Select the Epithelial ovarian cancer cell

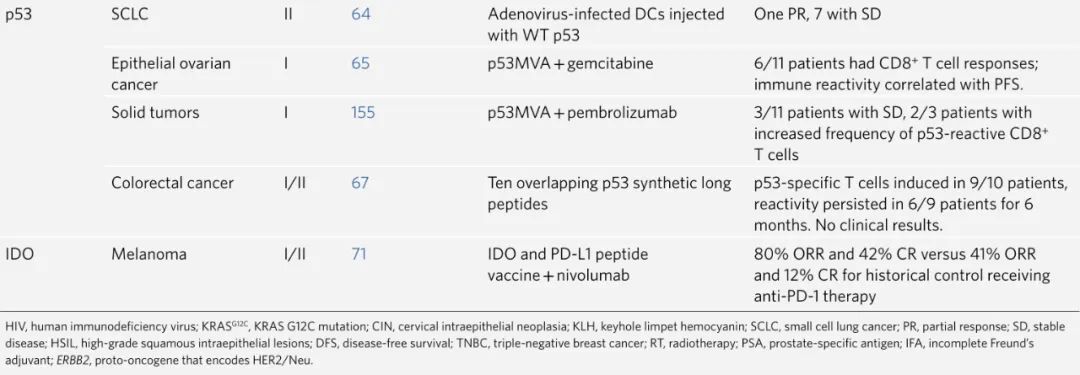(x=171, y=74)
